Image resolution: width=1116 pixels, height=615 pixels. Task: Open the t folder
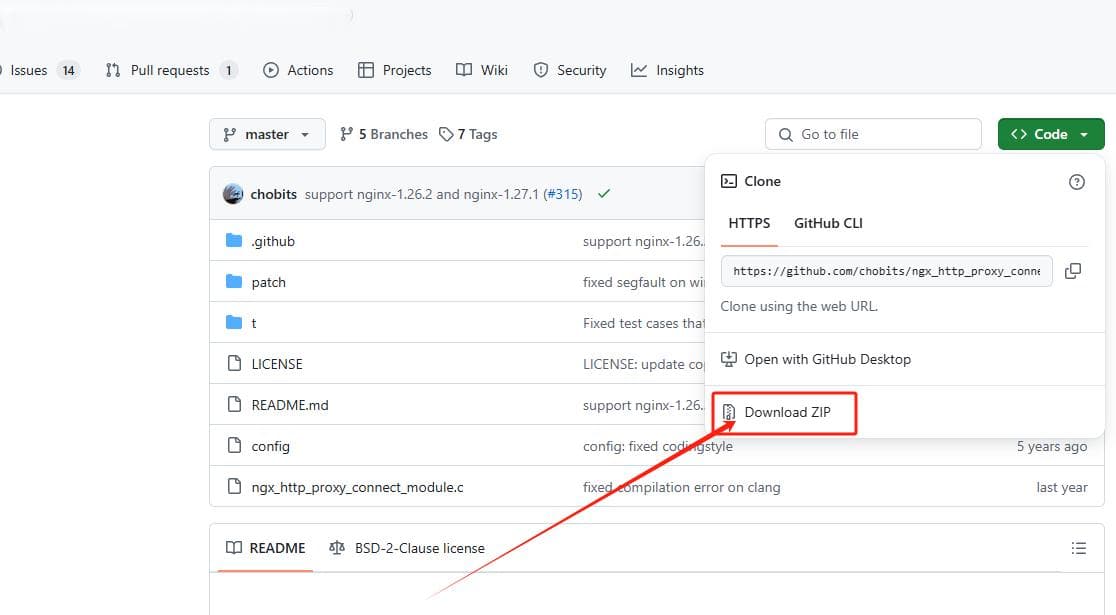click(253, 323)
